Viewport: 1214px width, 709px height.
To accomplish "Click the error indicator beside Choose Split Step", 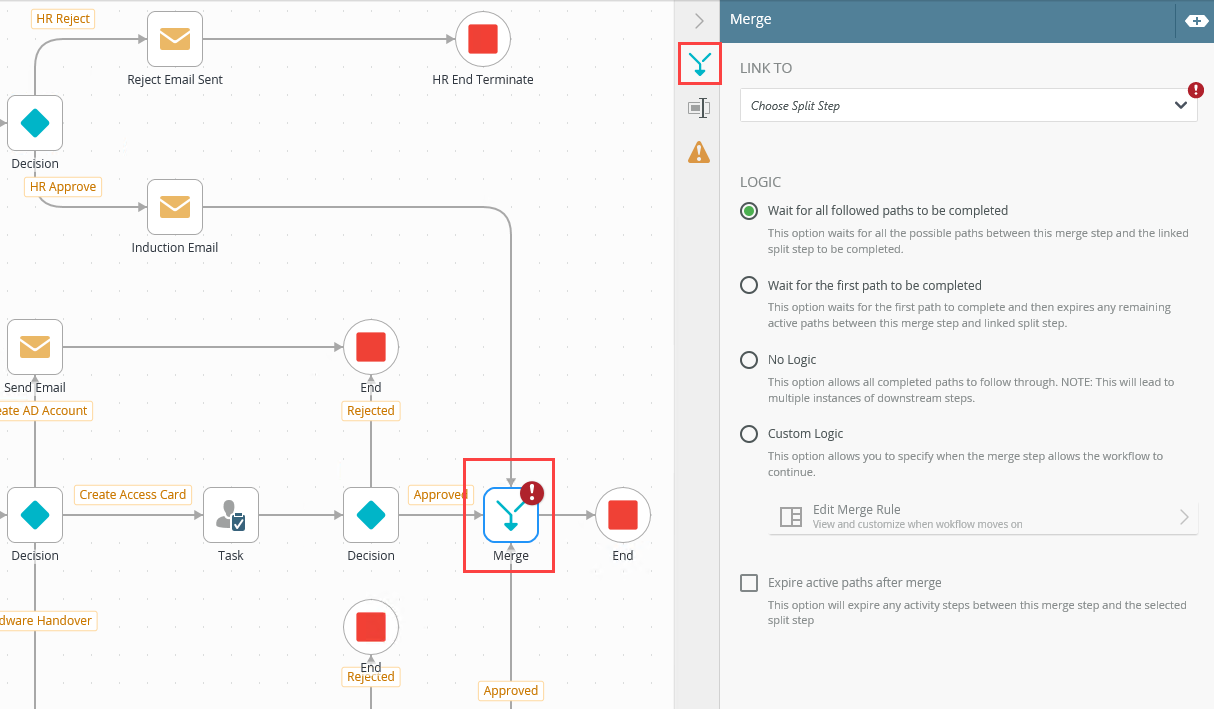I will click(x=1195, y=91).
